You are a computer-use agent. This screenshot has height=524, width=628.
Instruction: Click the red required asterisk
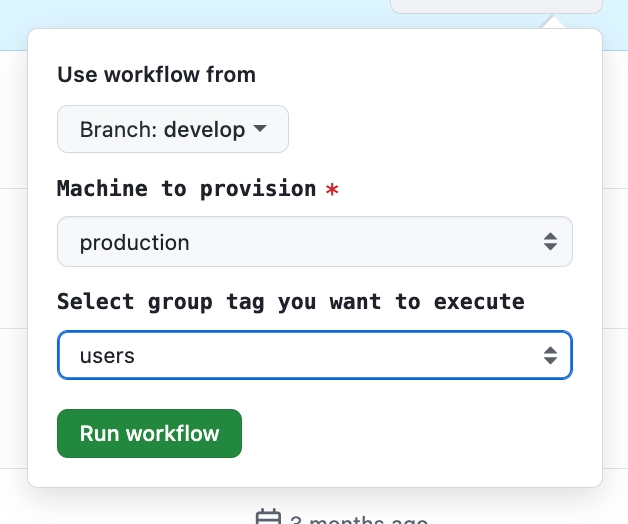332,189
